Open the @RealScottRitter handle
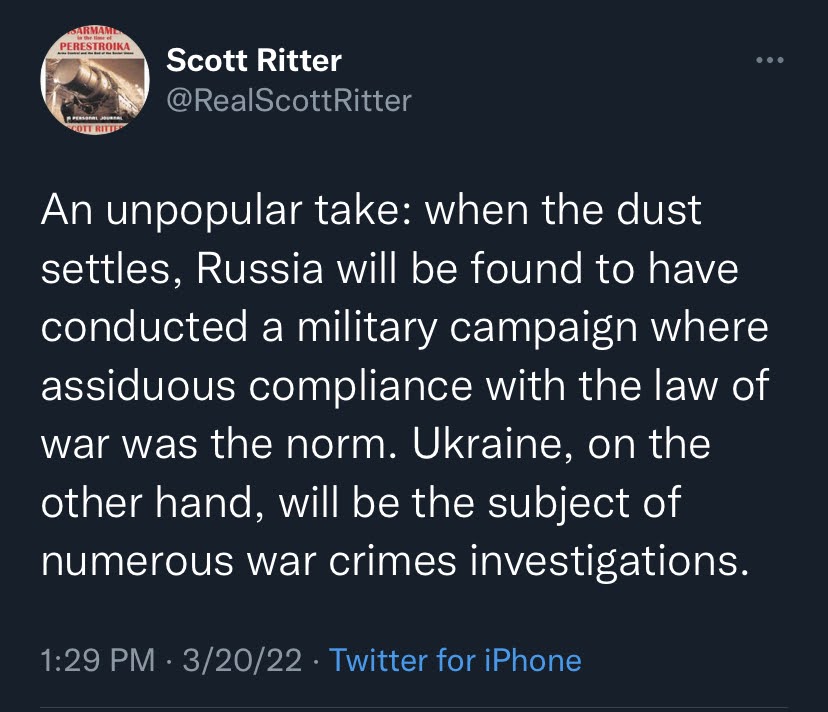 [289, 100]
